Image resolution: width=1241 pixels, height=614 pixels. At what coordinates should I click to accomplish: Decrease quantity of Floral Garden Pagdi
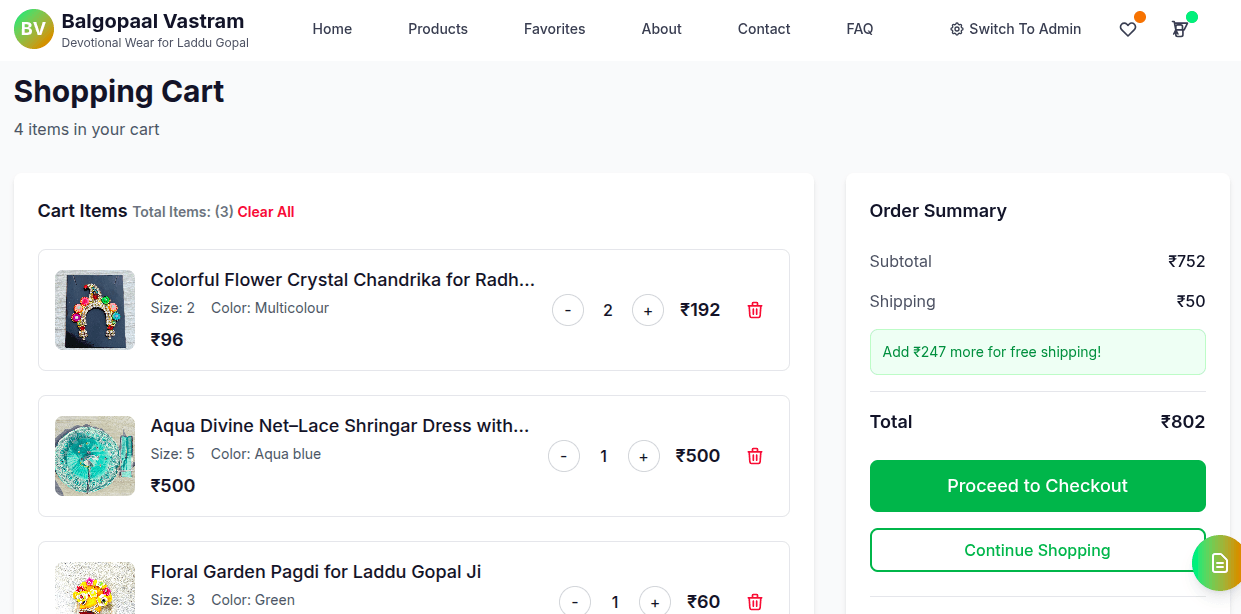coord(575,601)
